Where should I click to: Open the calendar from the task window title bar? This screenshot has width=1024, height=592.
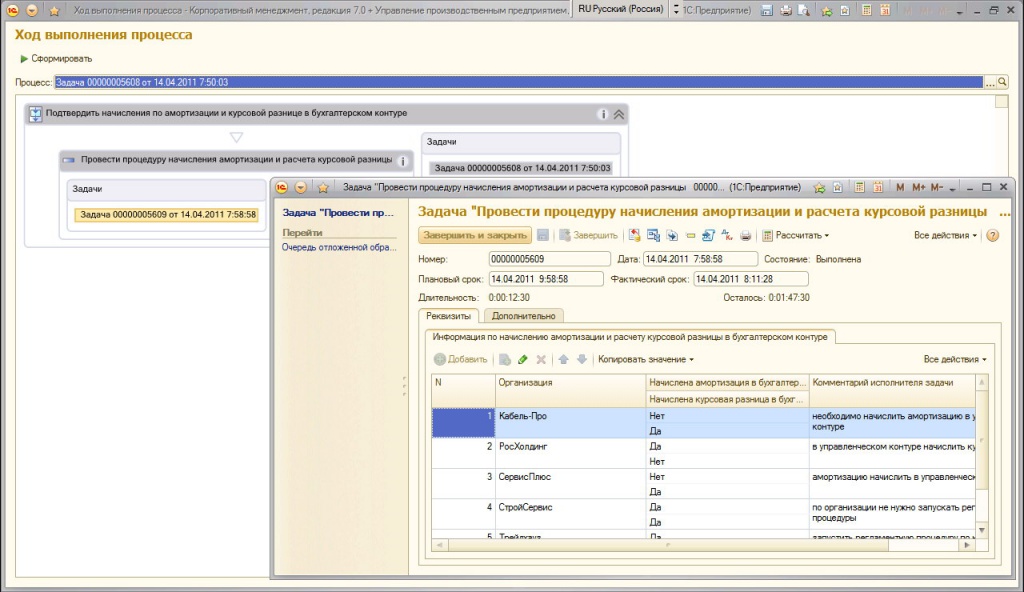[878, 188]
